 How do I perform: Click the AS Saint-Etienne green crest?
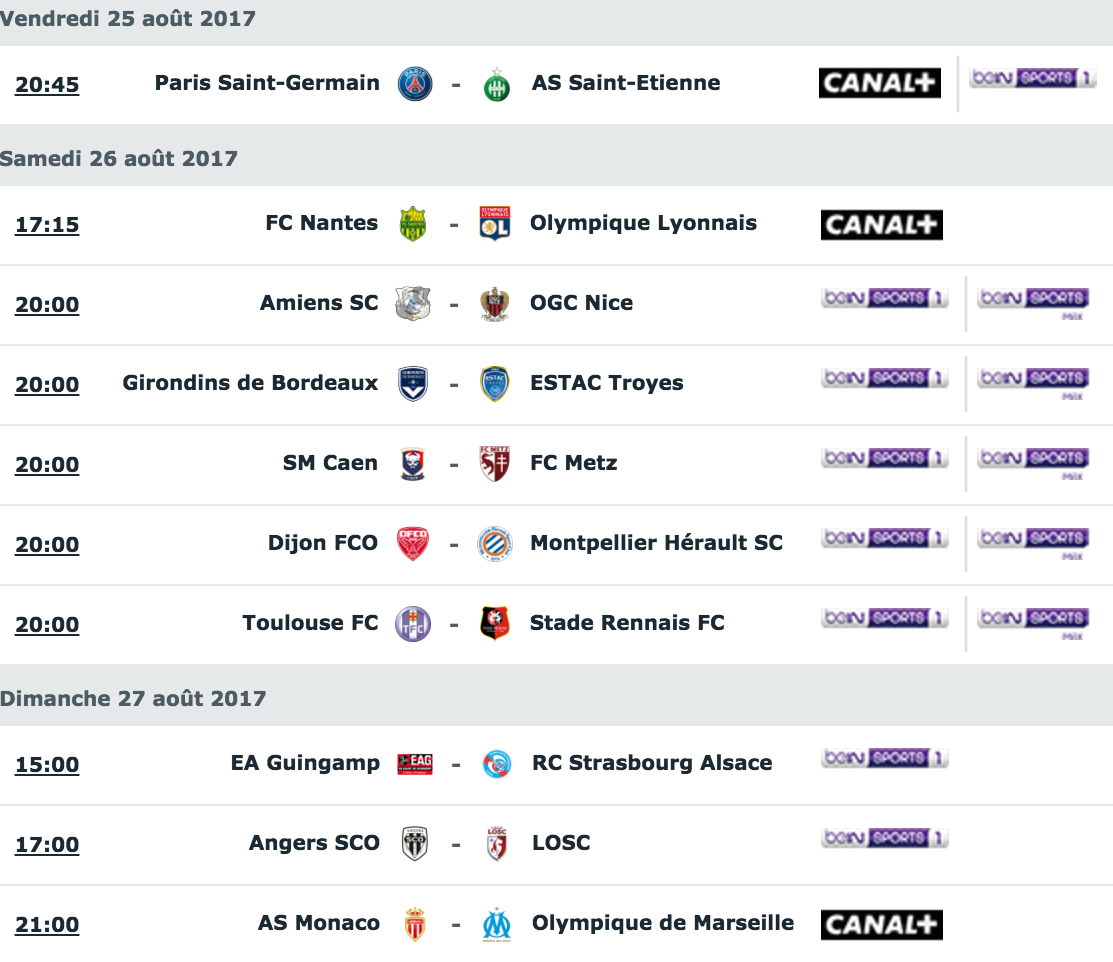(497, 84)
